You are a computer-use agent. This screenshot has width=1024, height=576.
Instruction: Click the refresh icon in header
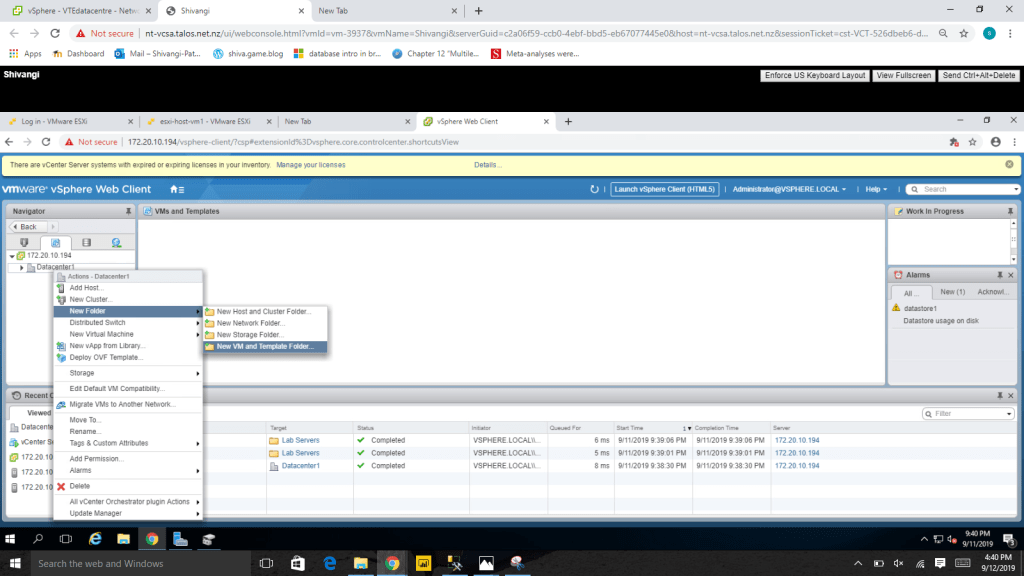595,189
